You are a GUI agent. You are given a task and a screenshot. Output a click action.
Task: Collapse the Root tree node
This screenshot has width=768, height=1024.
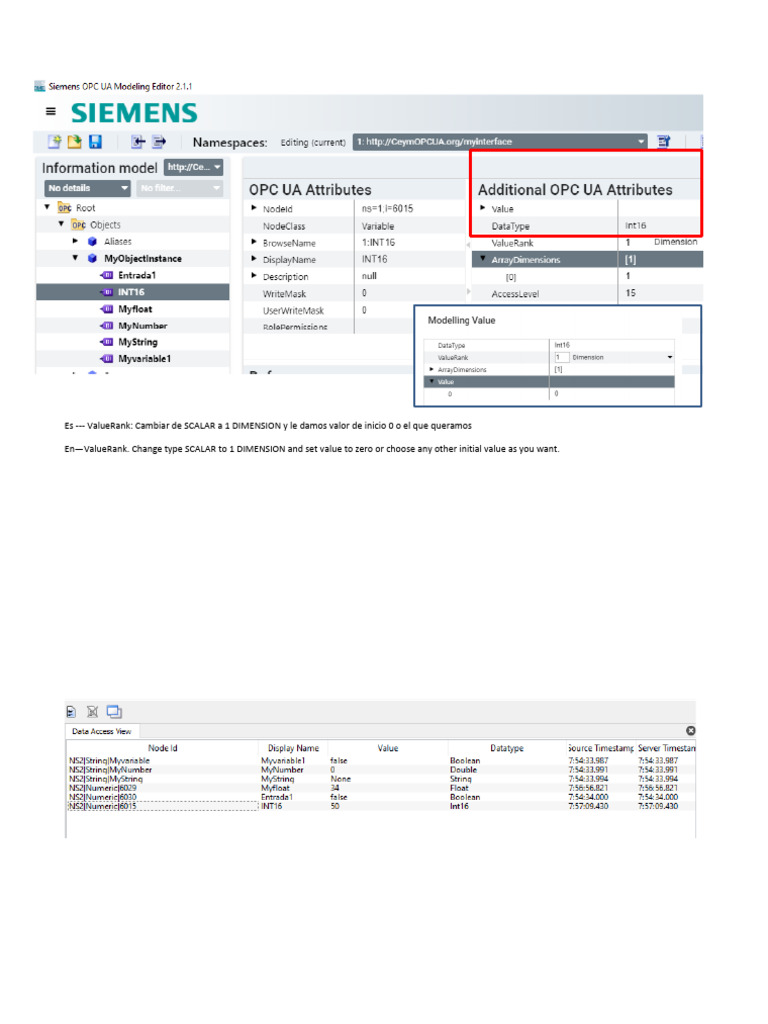(x=47, y=207)
